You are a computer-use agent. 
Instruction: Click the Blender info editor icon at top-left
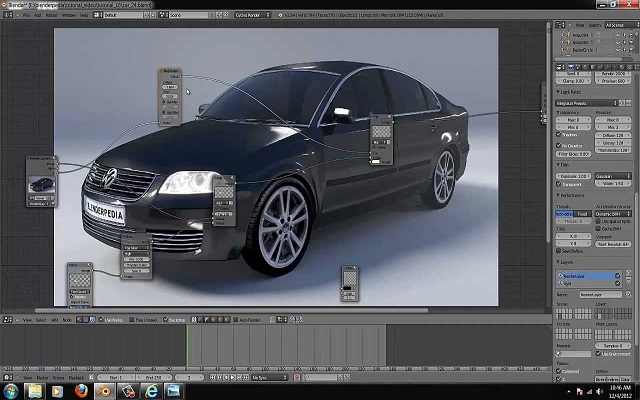coord(9,15)
